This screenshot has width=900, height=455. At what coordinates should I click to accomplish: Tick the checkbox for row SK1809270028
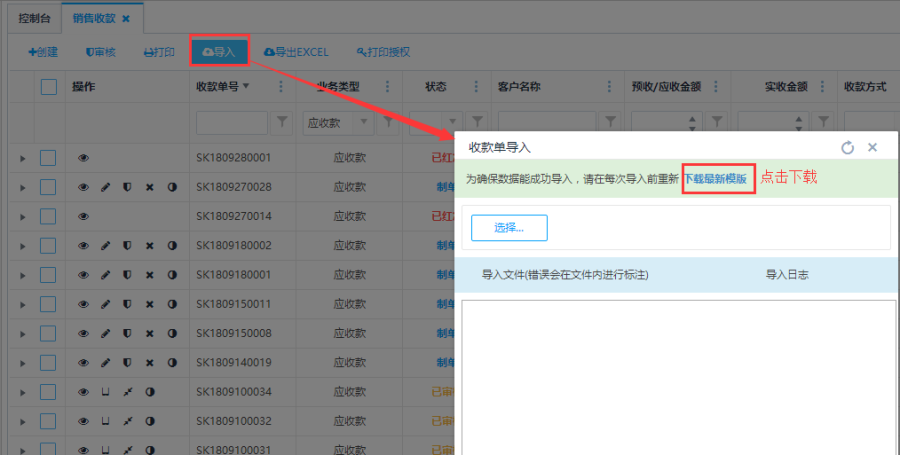coord(48,187)
